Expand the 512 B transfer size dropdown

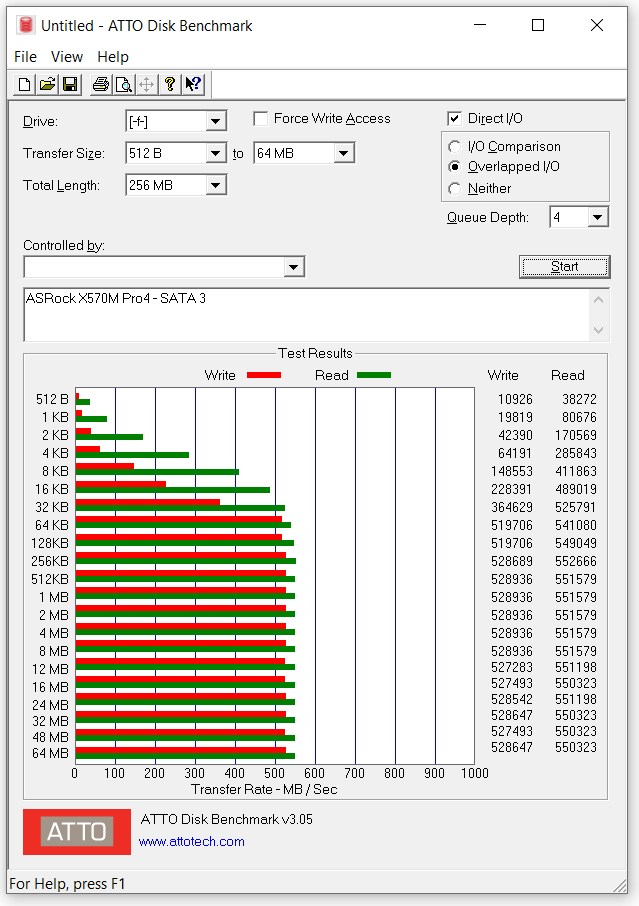[x=216, y=154]
